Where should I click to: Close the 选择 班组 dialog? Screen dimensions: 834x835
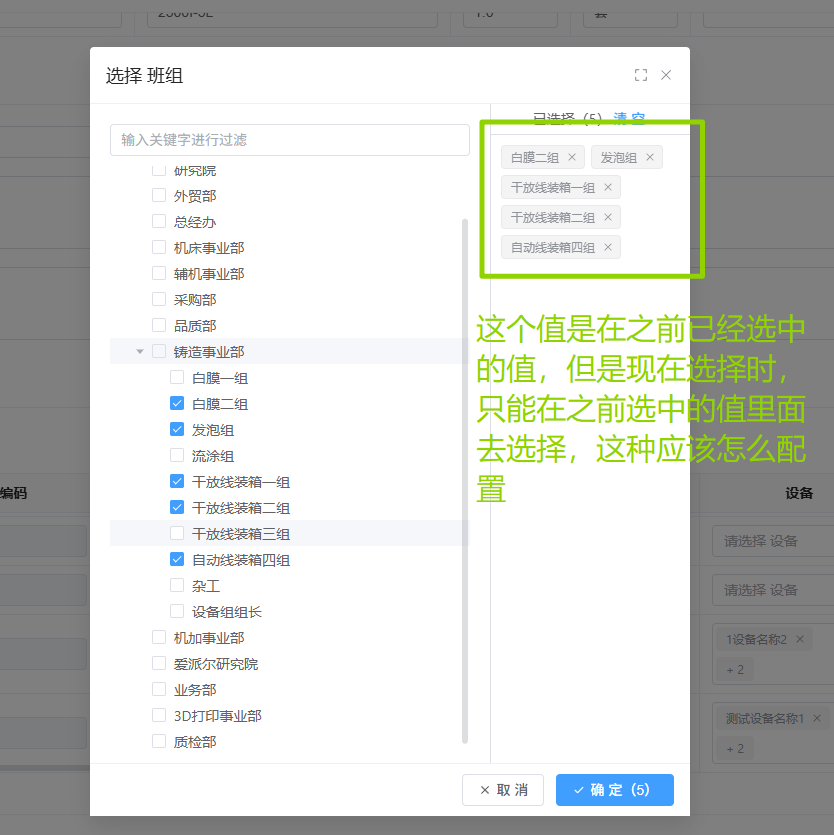pyautogui.click(x=666, y=75)
